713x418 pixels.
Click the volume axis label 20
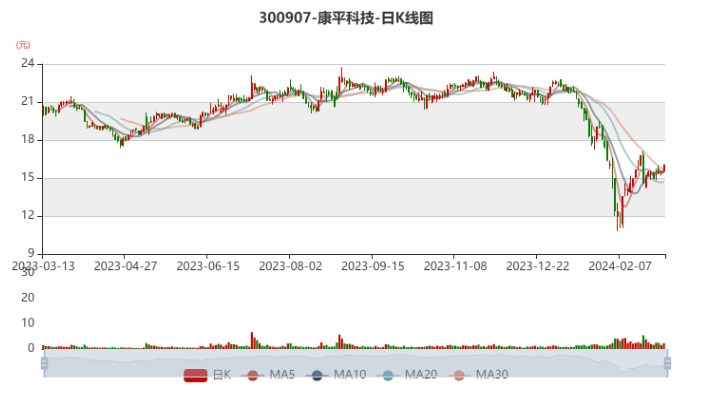pyautogui.click(x=28, y=297)
